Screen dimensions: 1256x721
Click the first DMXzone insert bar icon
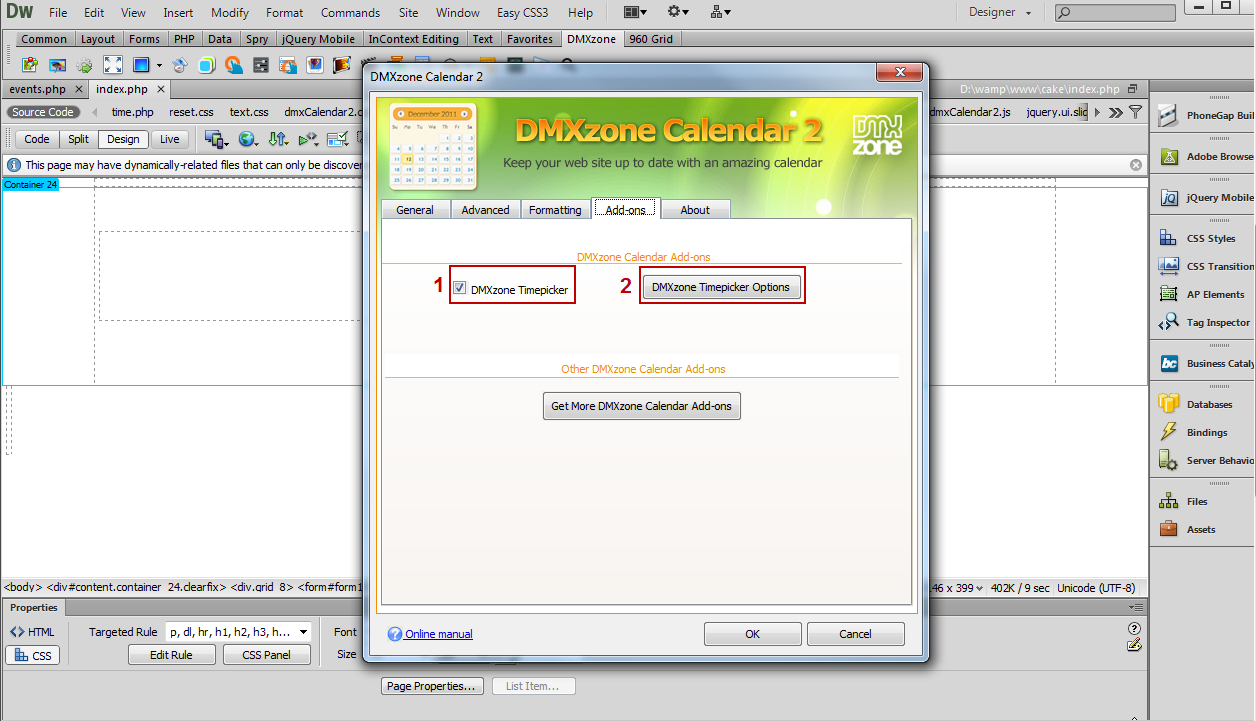coord(30,65)
